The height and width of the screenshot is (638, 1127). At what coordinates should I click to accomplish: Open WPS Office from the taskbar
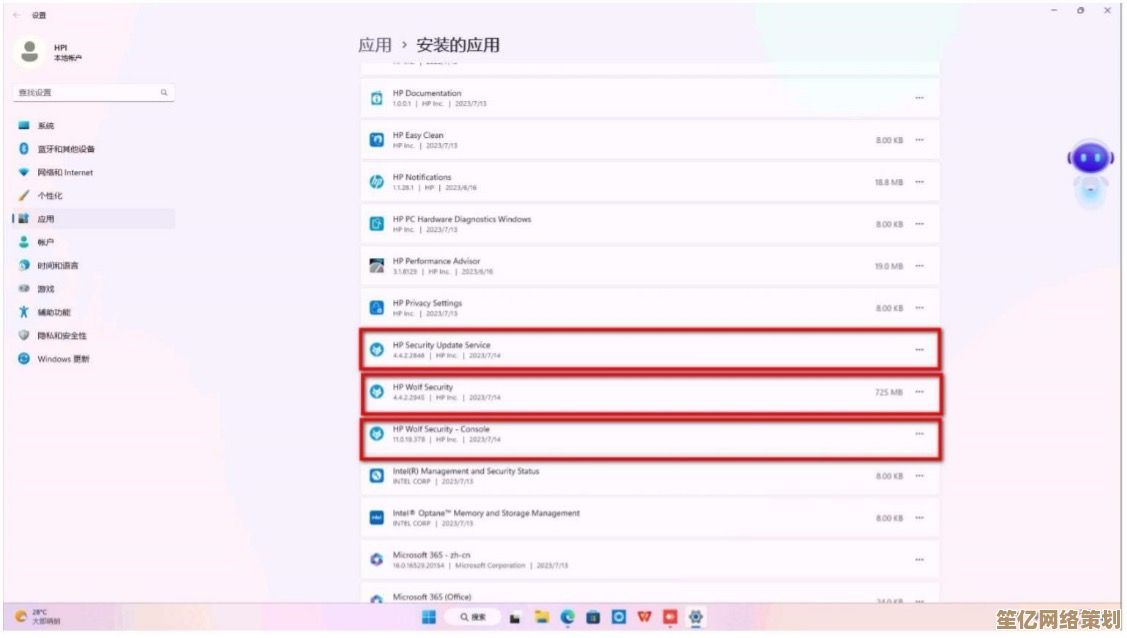coord(645,618)
